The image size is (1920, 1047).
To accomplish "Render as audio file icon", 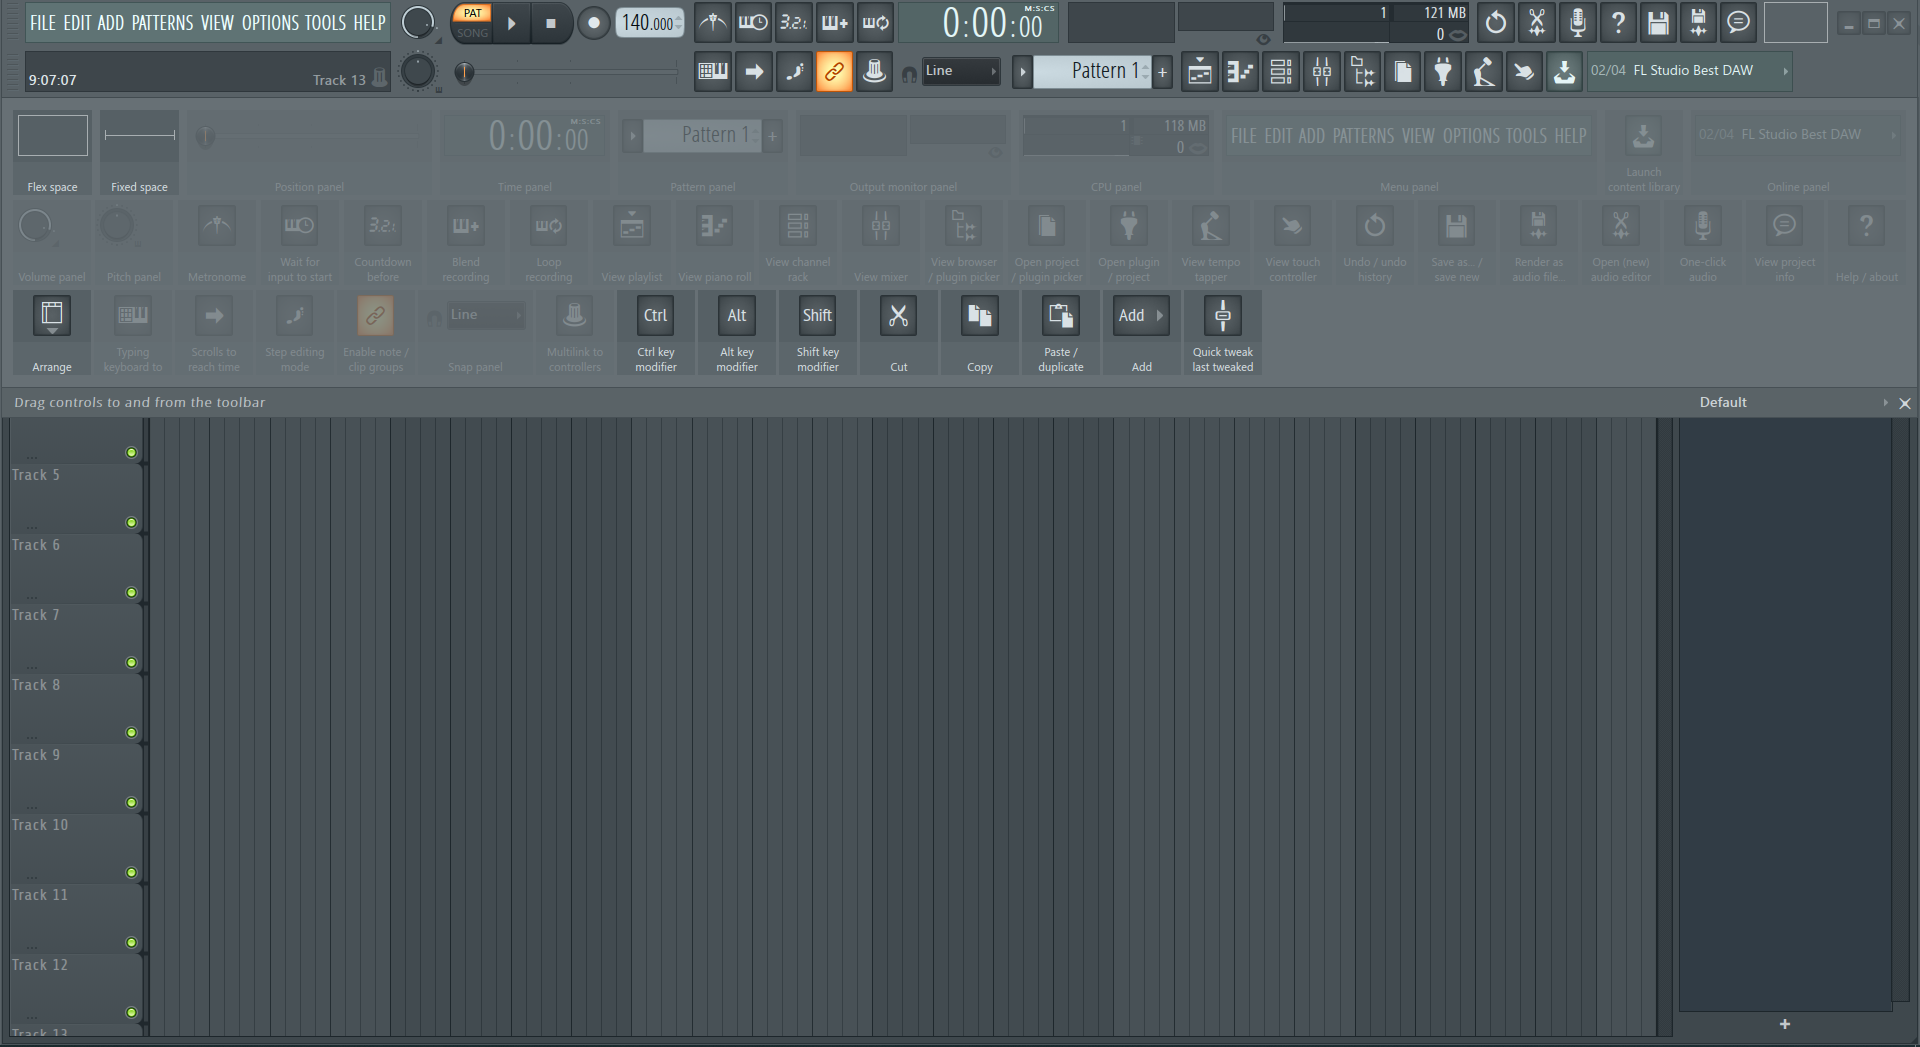I will tap(1699, 23).
